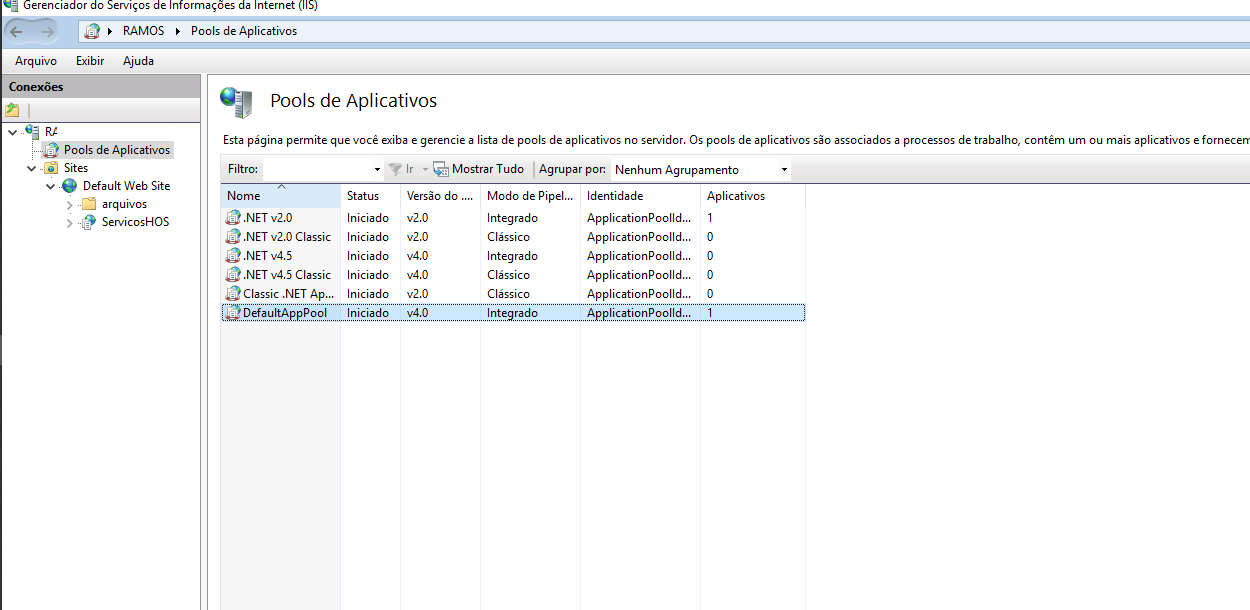Click the Mostrar Tudo button
Screen dimensions: 1250x610
(478, 170)
